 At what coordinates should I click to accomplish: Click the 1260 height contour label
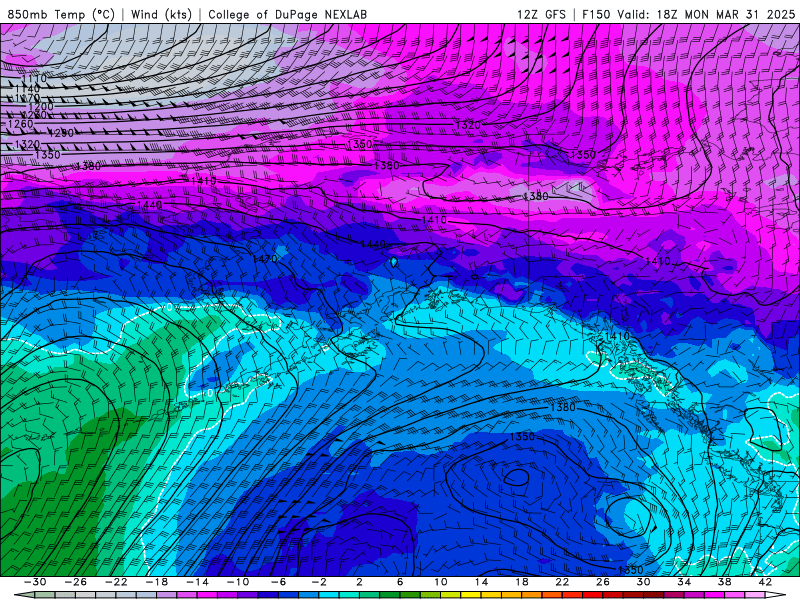coord(21,124)
